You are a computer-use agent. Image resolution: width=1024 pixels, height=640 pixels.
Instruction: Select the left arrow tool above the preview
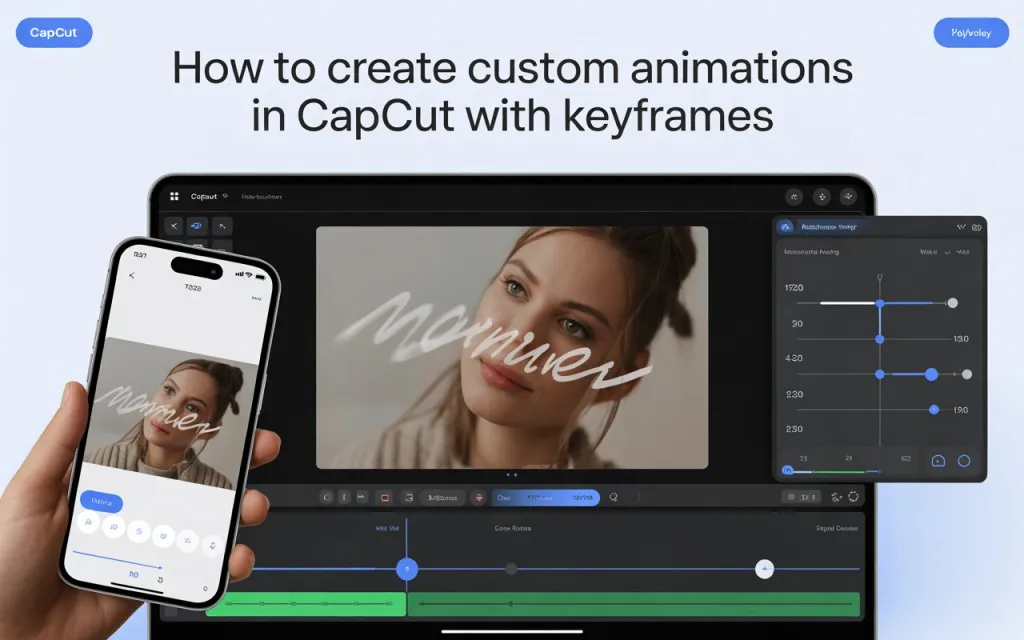[174, 226]
